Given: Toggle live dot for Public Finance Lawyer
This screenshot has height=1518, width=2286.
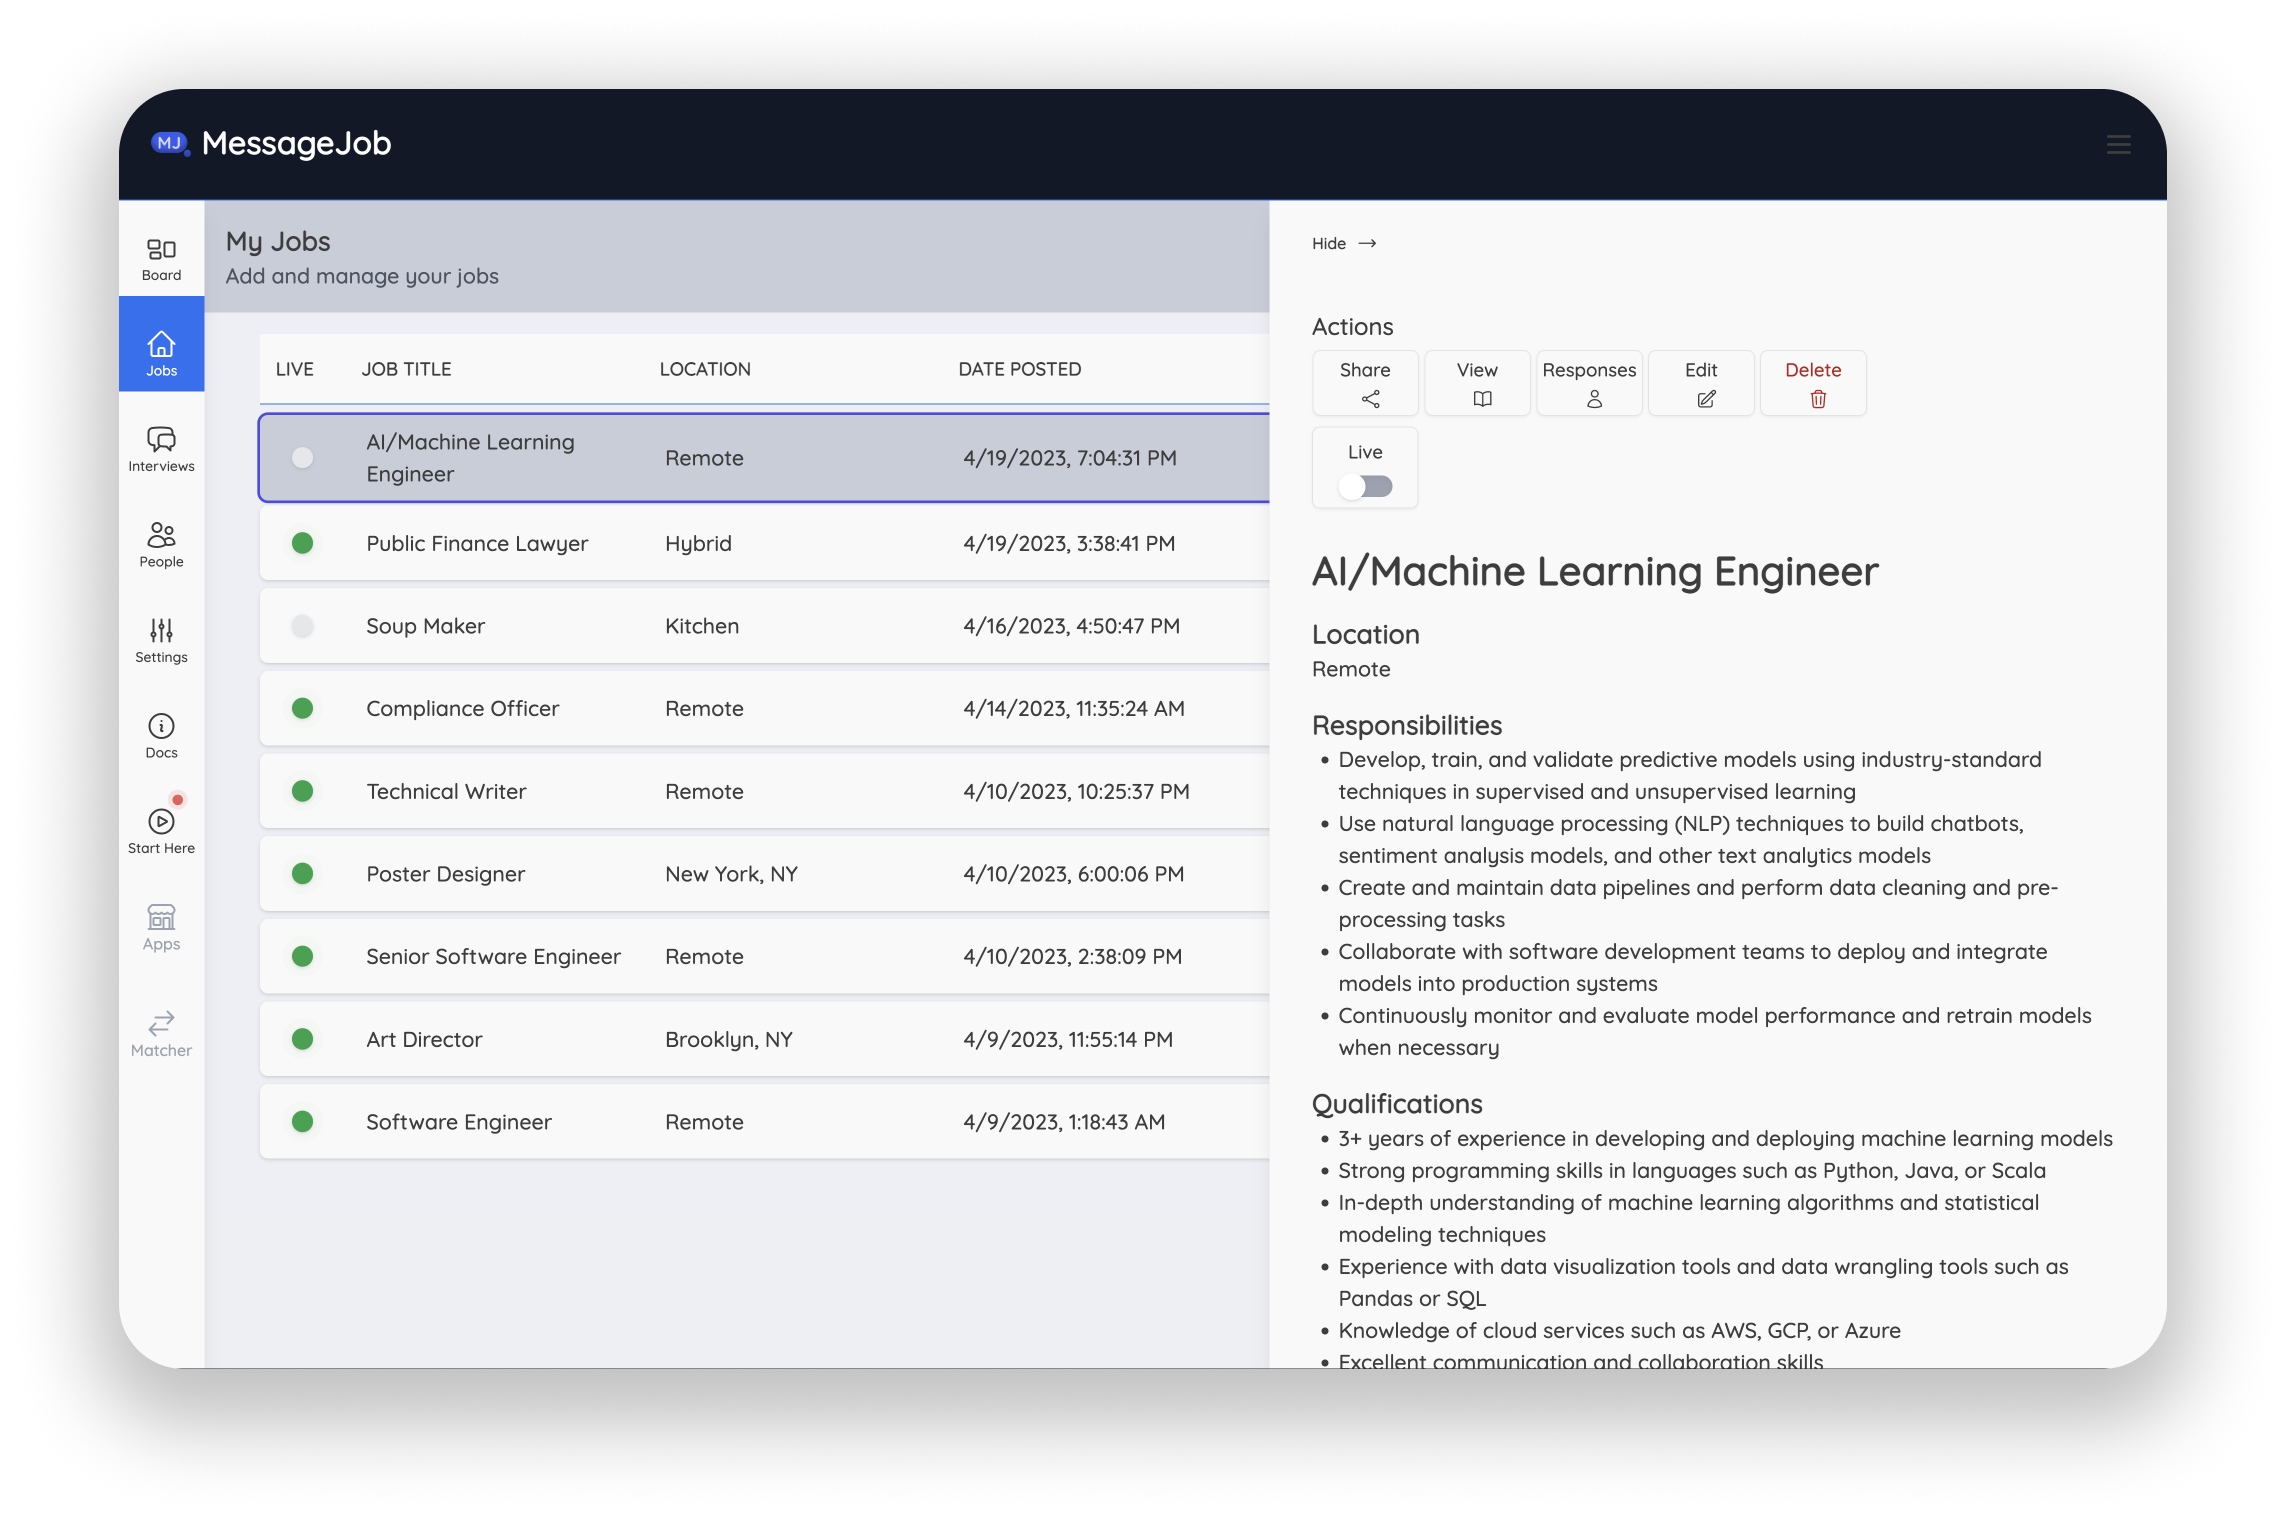Looking at the screenshot, I should (302, 543).
